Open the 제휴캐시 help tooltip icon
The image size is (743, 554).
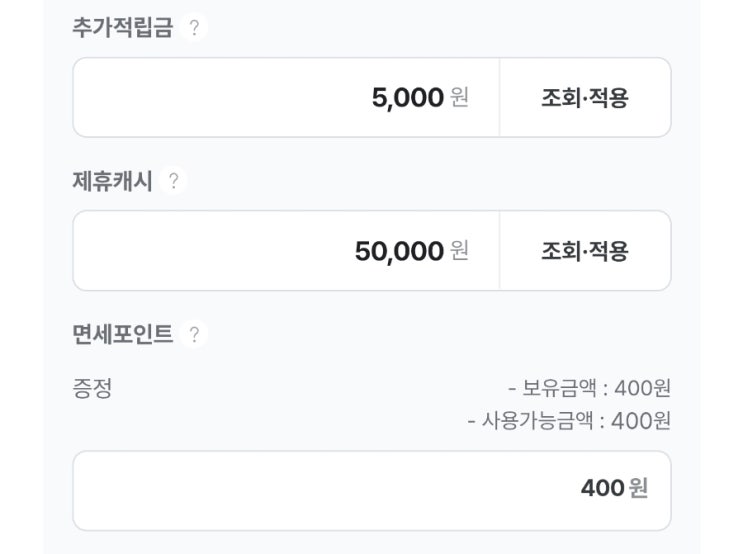point(174,181)
